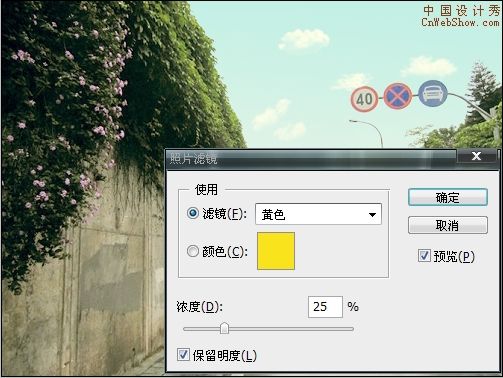Select the 滤镜 radio button

coord(193,213)
